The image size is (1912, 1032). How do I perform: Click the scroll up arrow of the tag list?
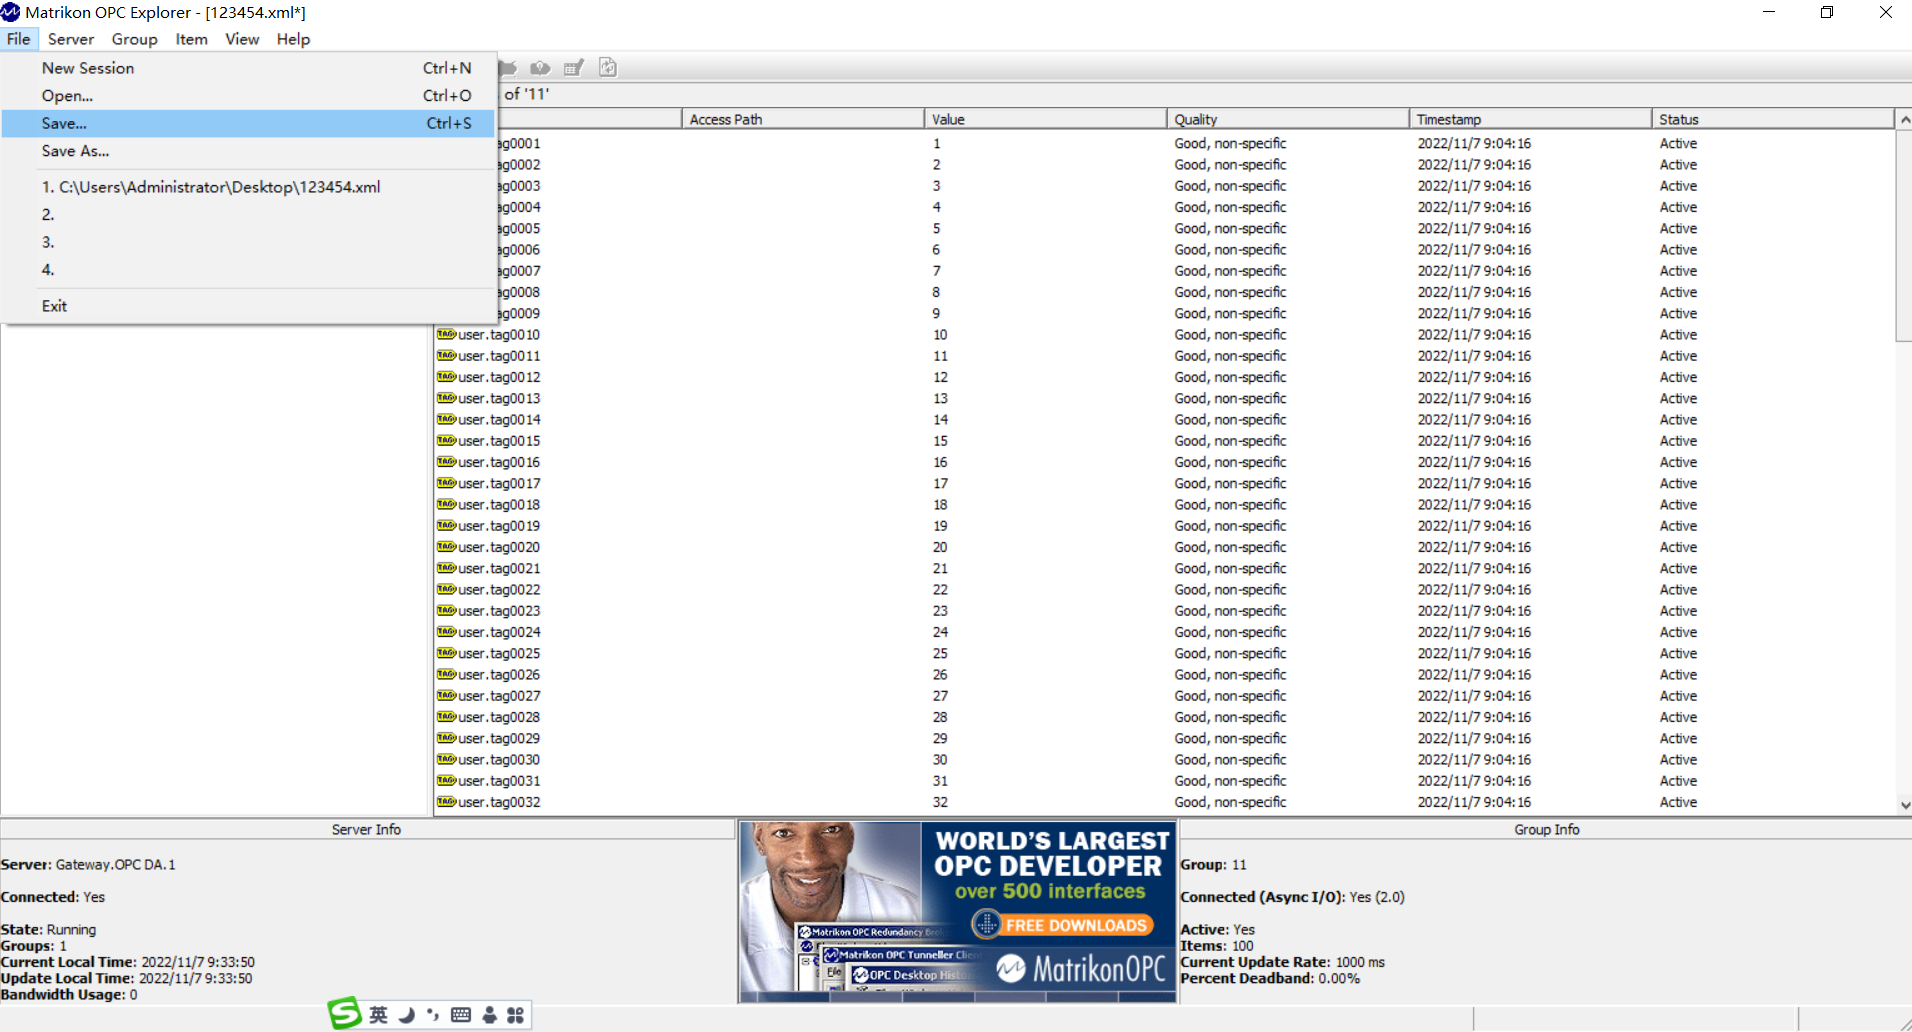tap(1904, 119)
